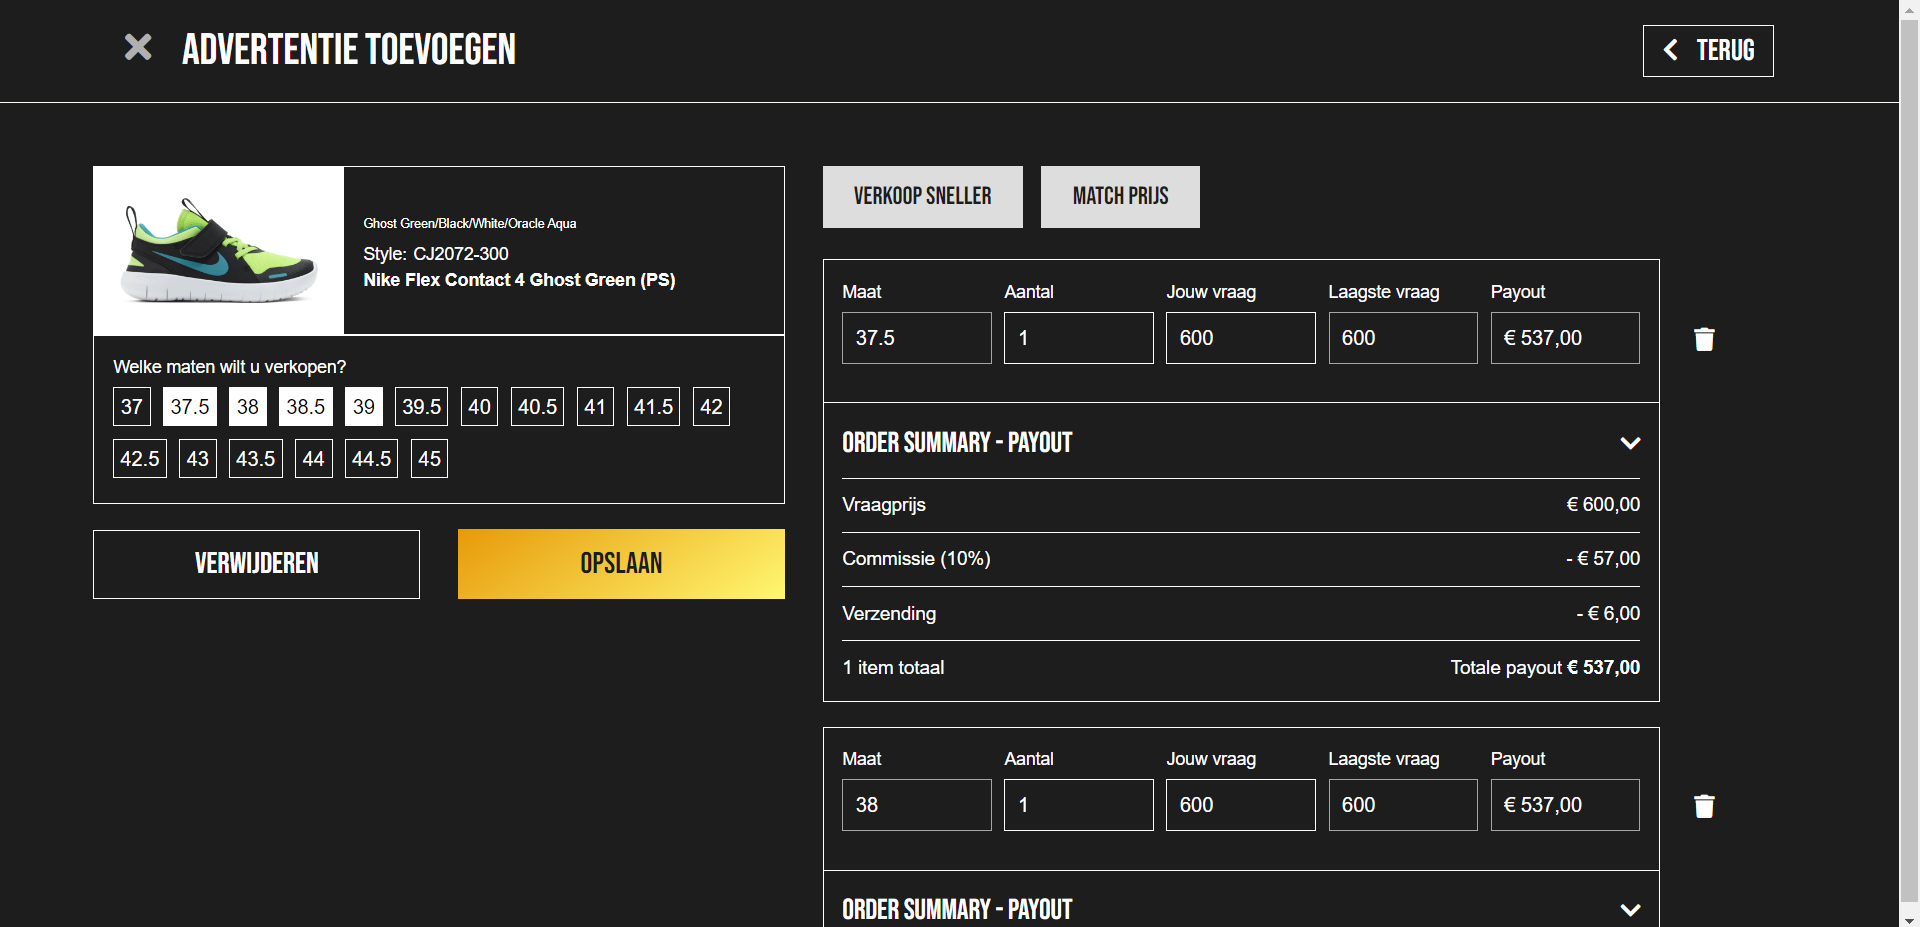The width and height of the screenshot is (1920, 927).
Task: Click the Maat field showing 37.5
Action: [916, 338]
